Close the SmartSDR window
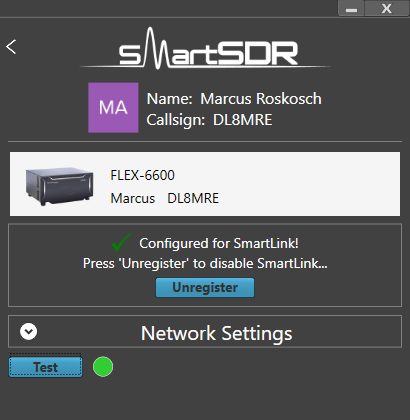410x420 pixels. tap(387, 8)
